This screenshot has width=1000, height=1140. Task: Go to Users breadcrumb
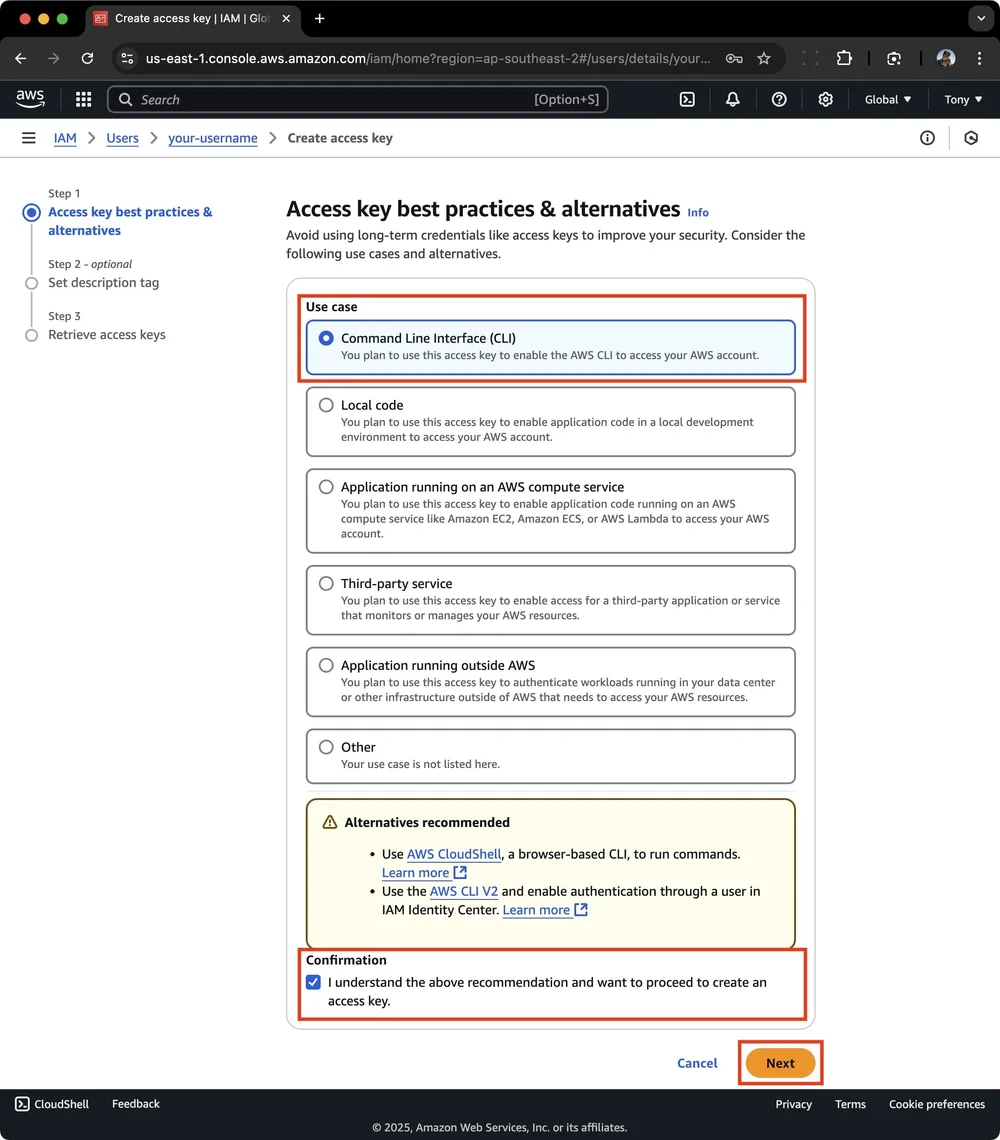[x=122, y=138]
